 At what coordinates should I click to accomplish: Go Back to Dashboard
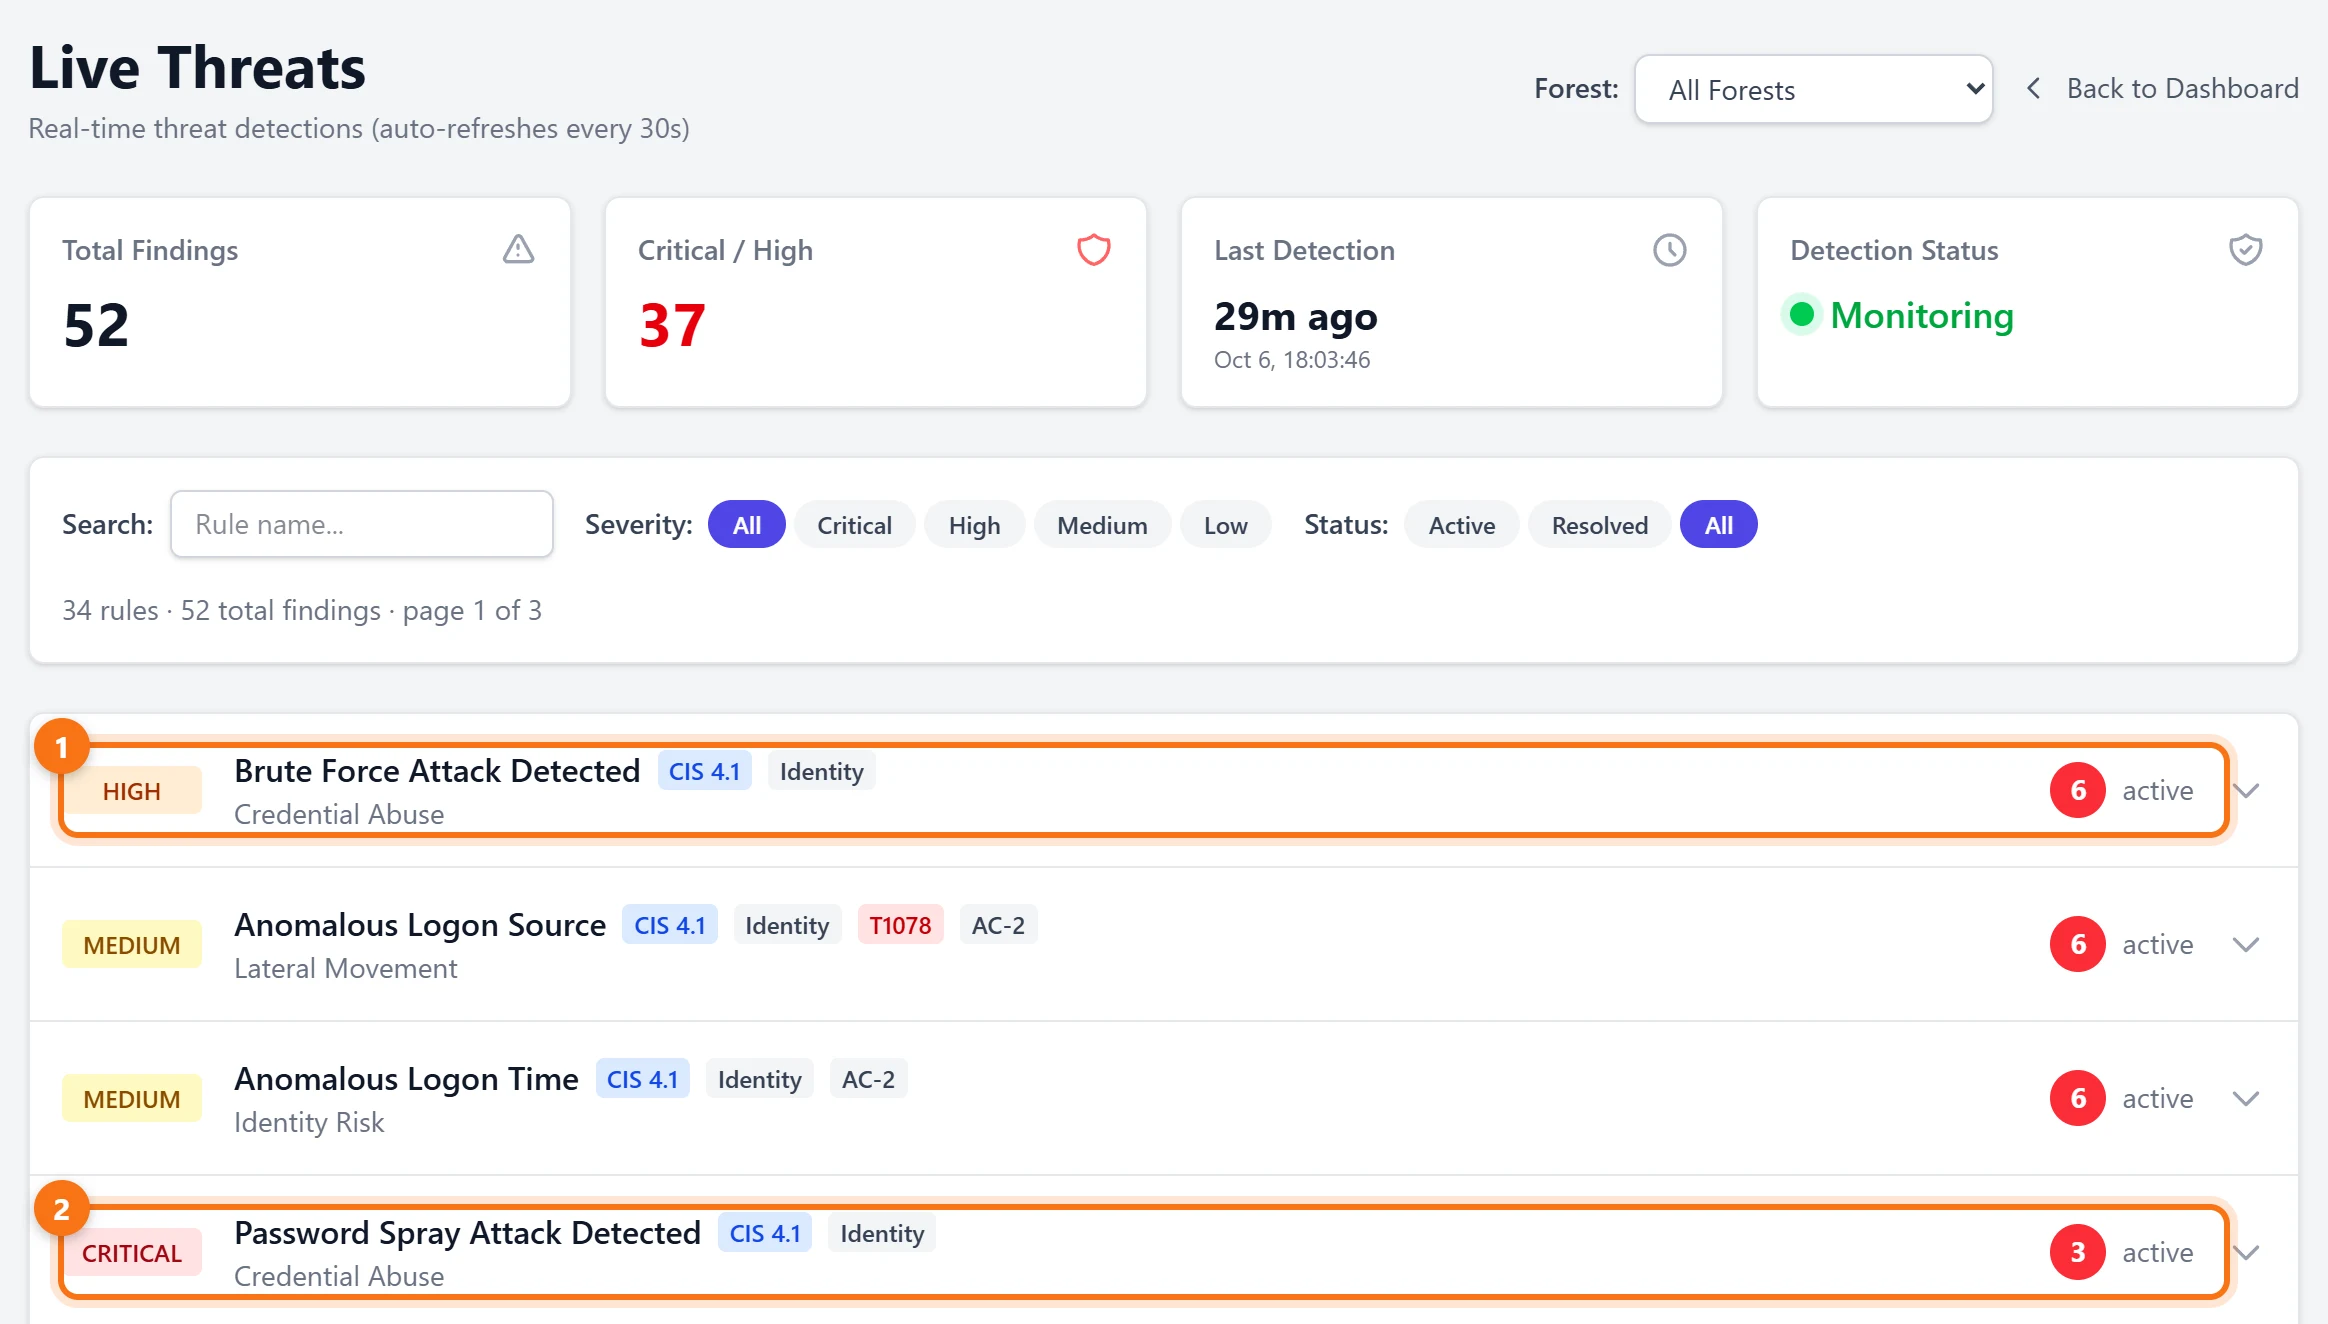point(2182,89)
